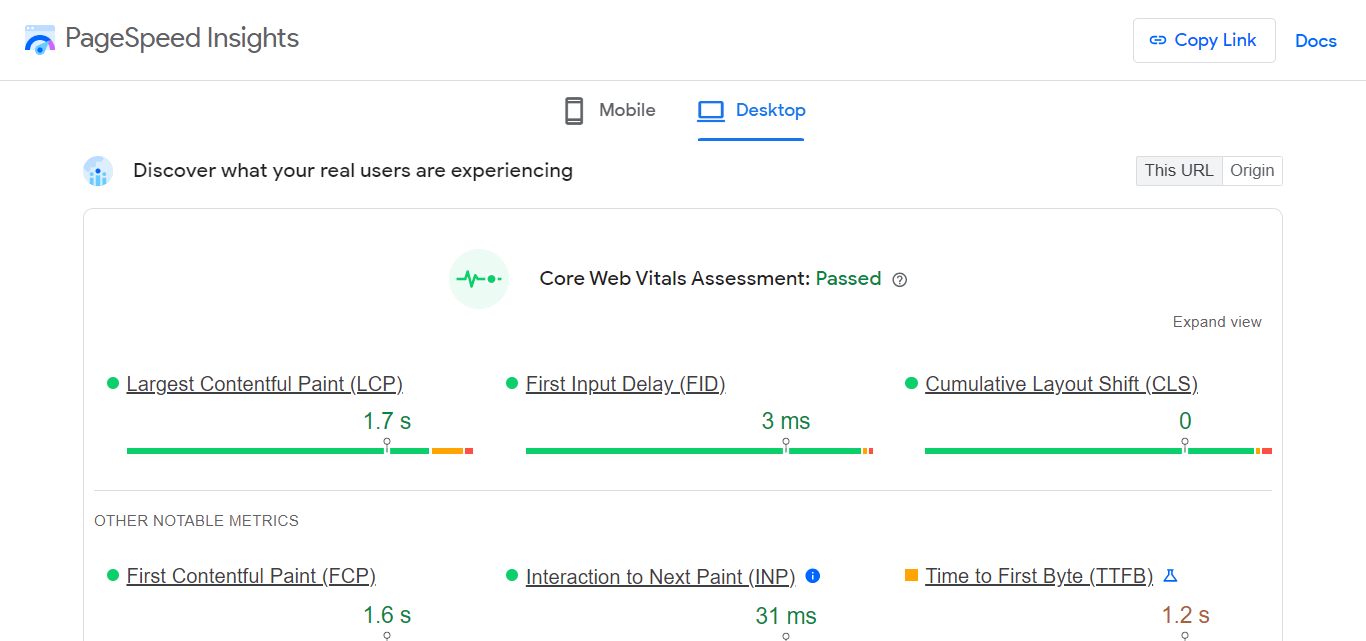Open Largest Contentful Paint (LCP) link
The image size is (1366, 641).
264,384
